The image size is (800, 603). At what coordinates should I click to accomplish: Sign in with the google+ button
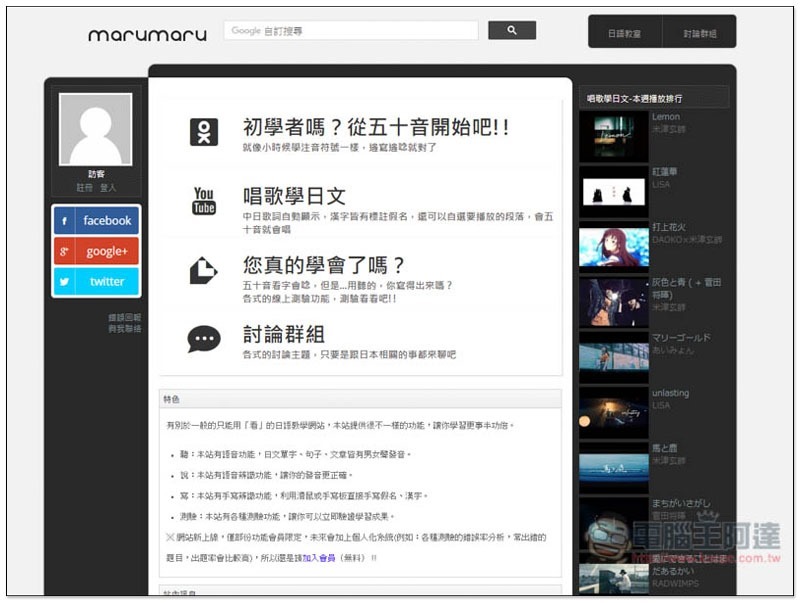96,251
